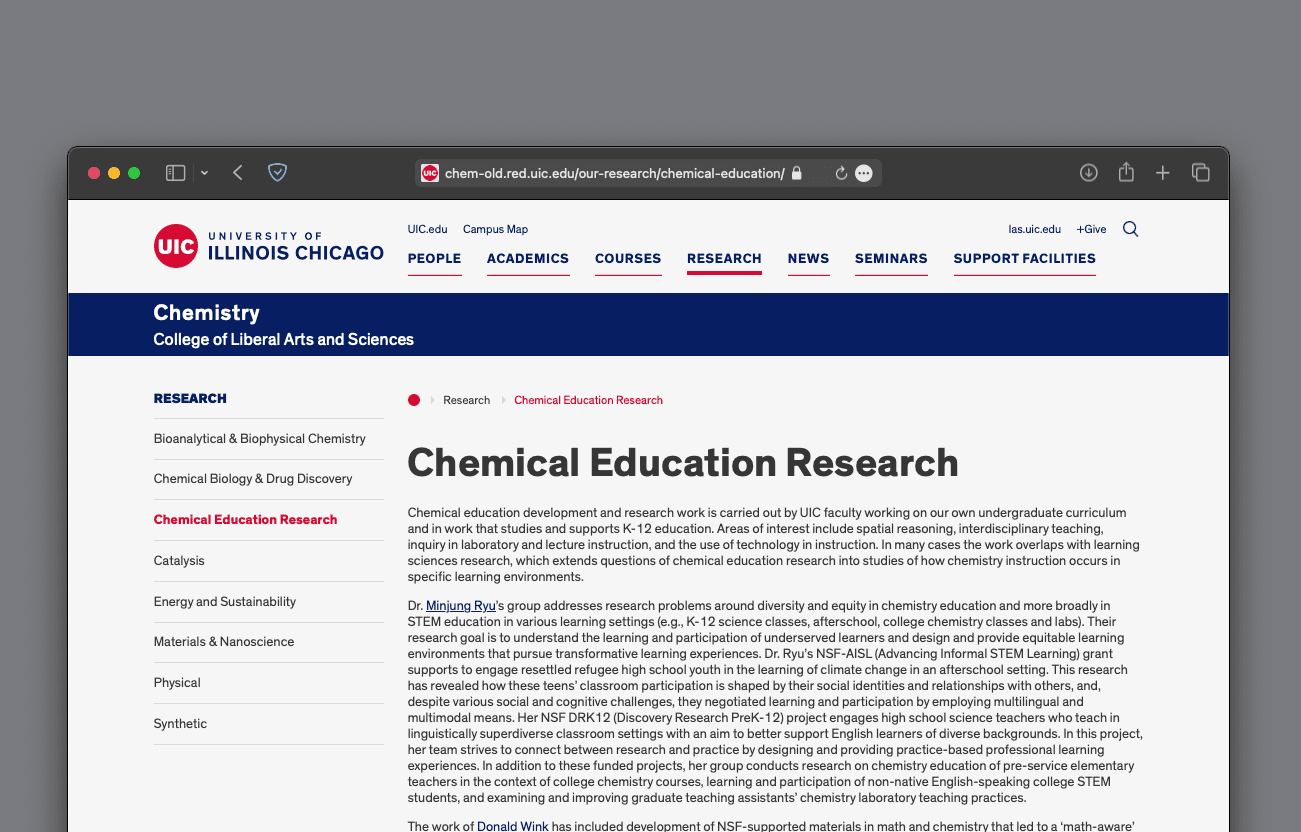Image resolution: width=1301 pixels, height=832 pixels.
Task: Click Research in the breadcrumb
Action: coord(467,400)
